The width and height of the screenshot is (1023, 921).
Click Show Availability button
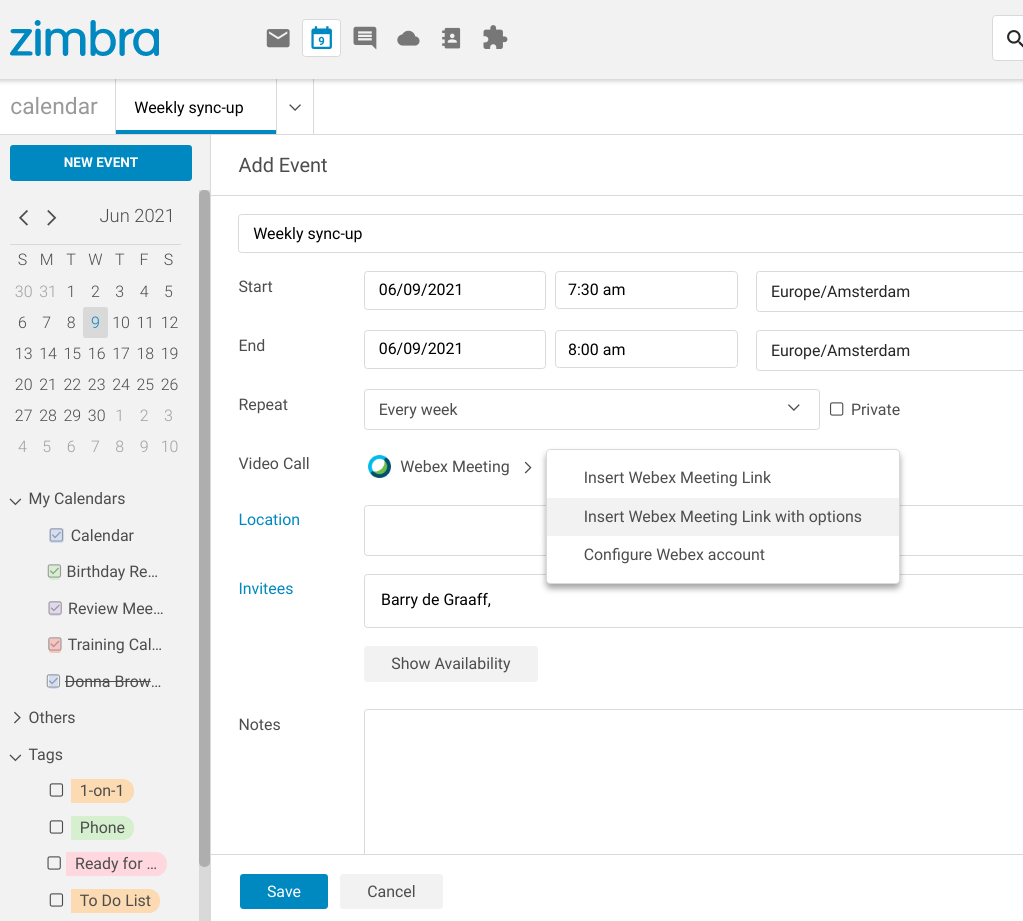[x=451, y=663]
